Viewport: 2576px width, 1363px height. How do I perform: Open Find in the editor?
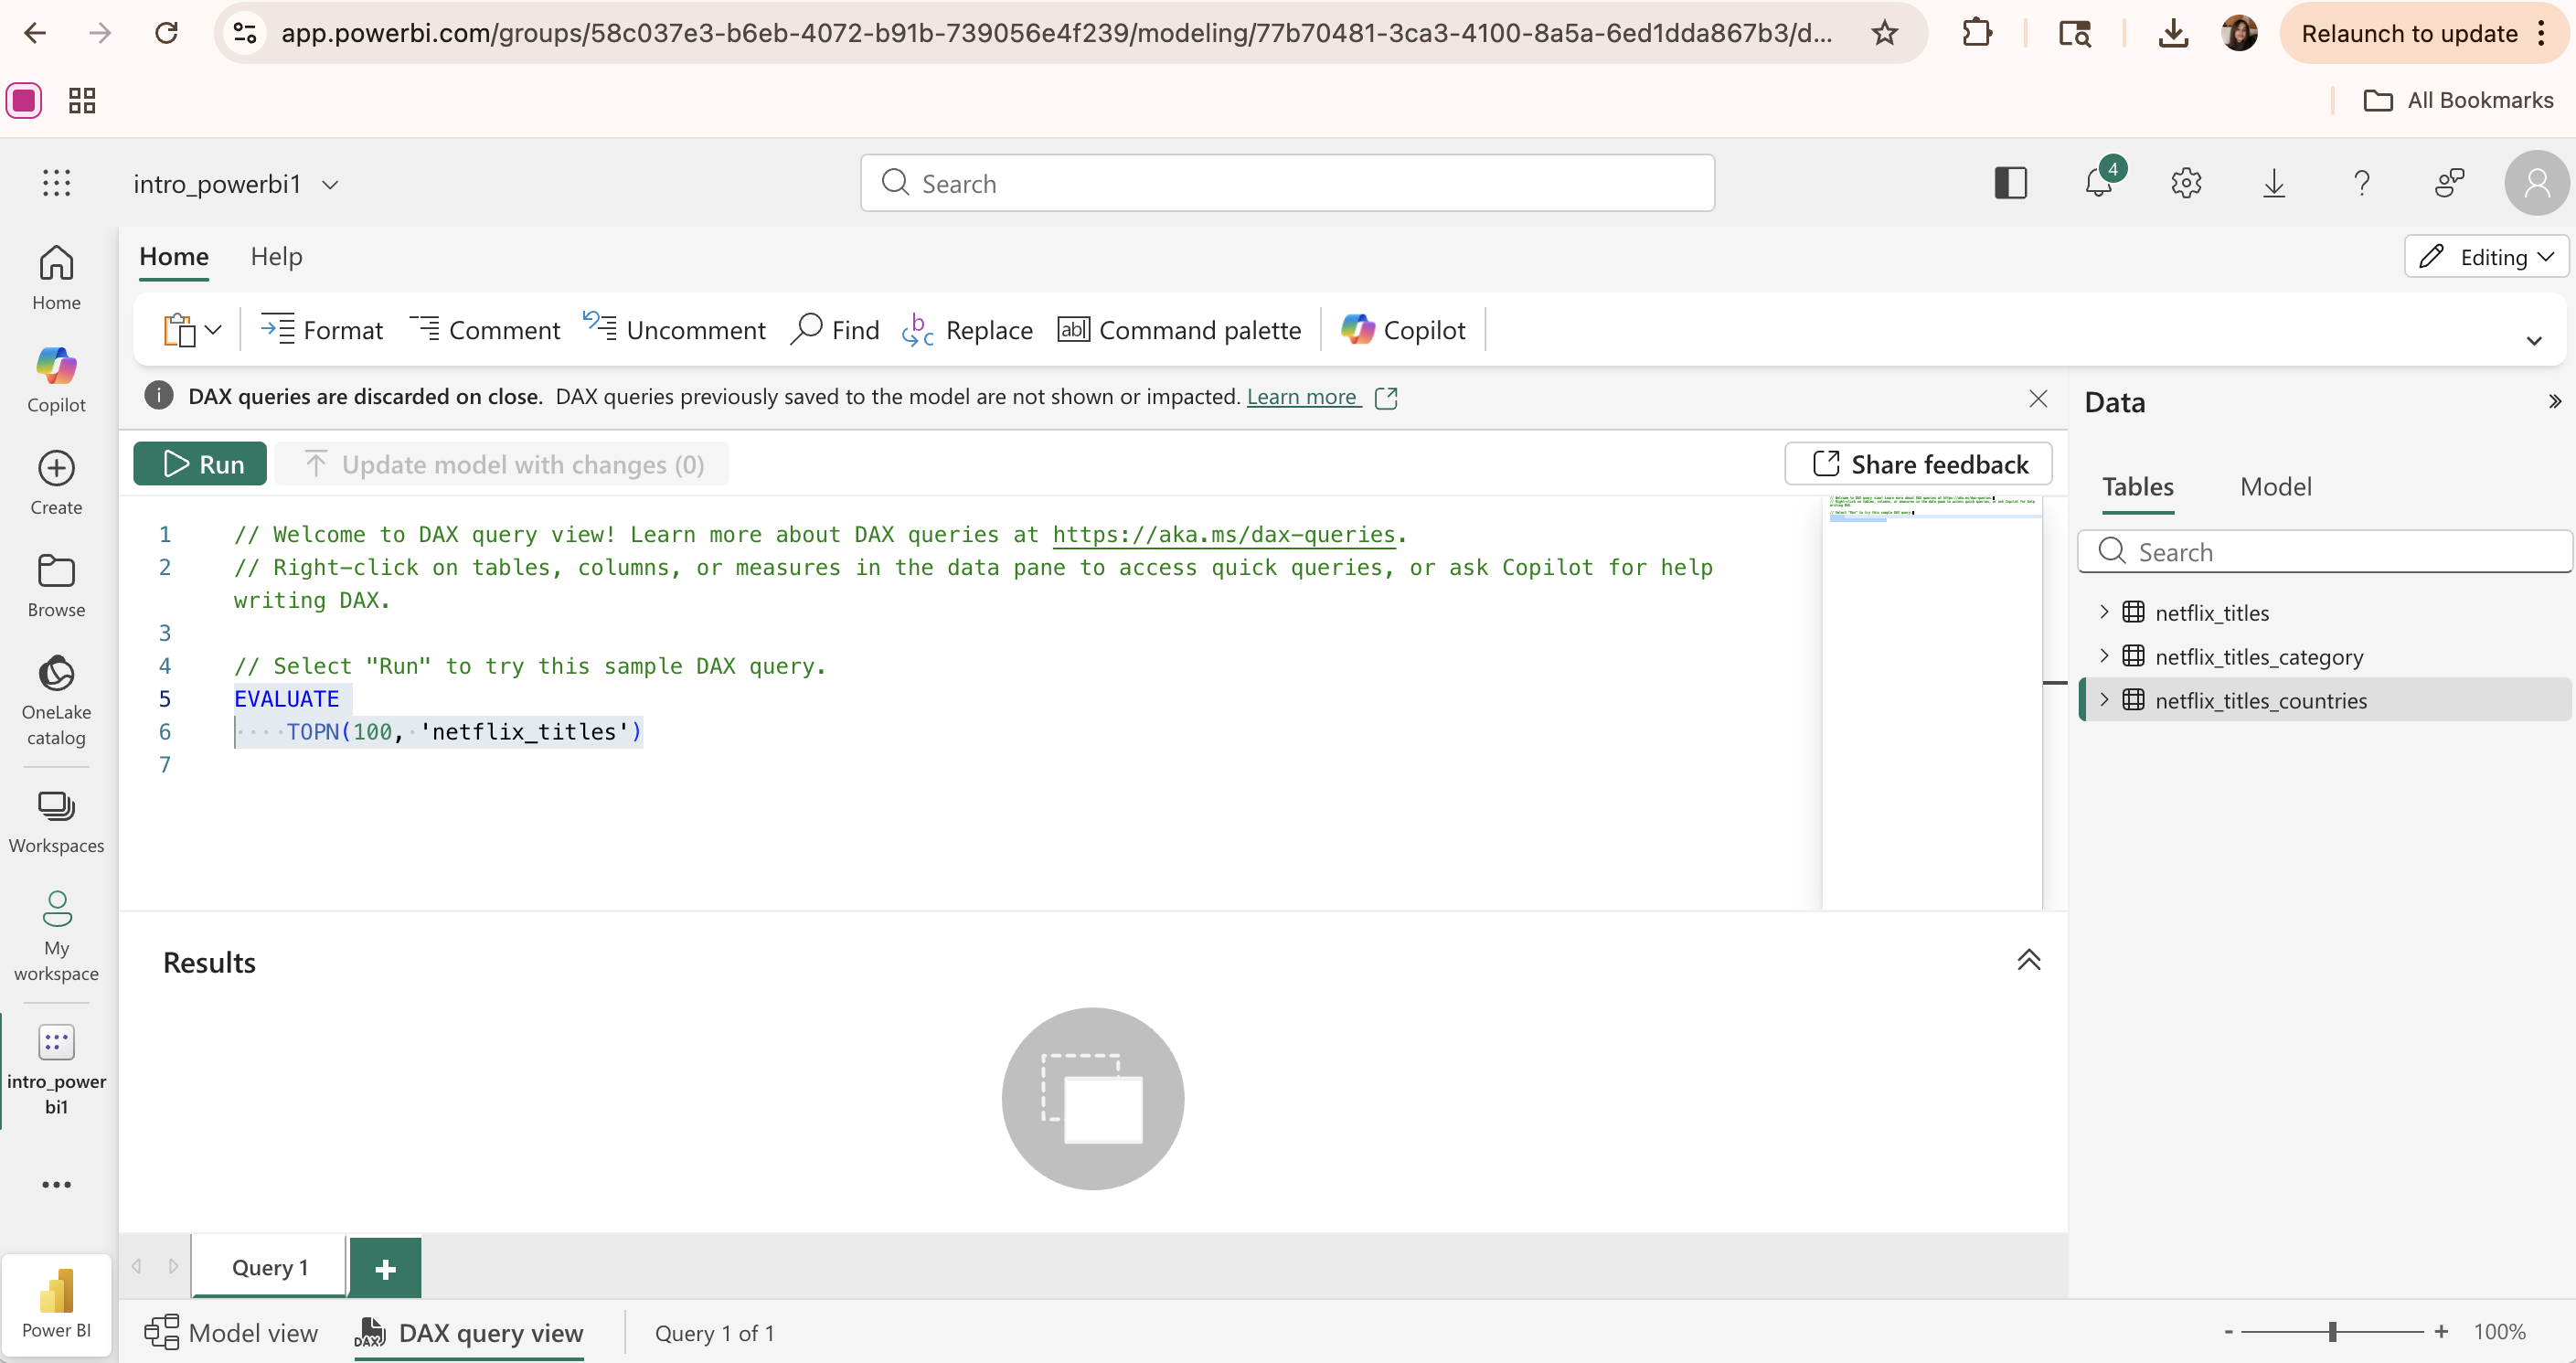point(835,329)
